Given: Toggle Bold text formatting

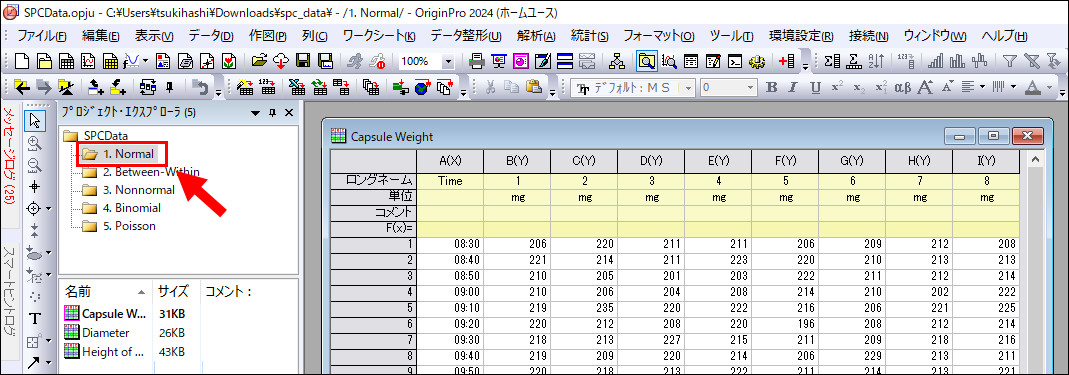Looking at the screenshot, I should [x=771, y=87].
